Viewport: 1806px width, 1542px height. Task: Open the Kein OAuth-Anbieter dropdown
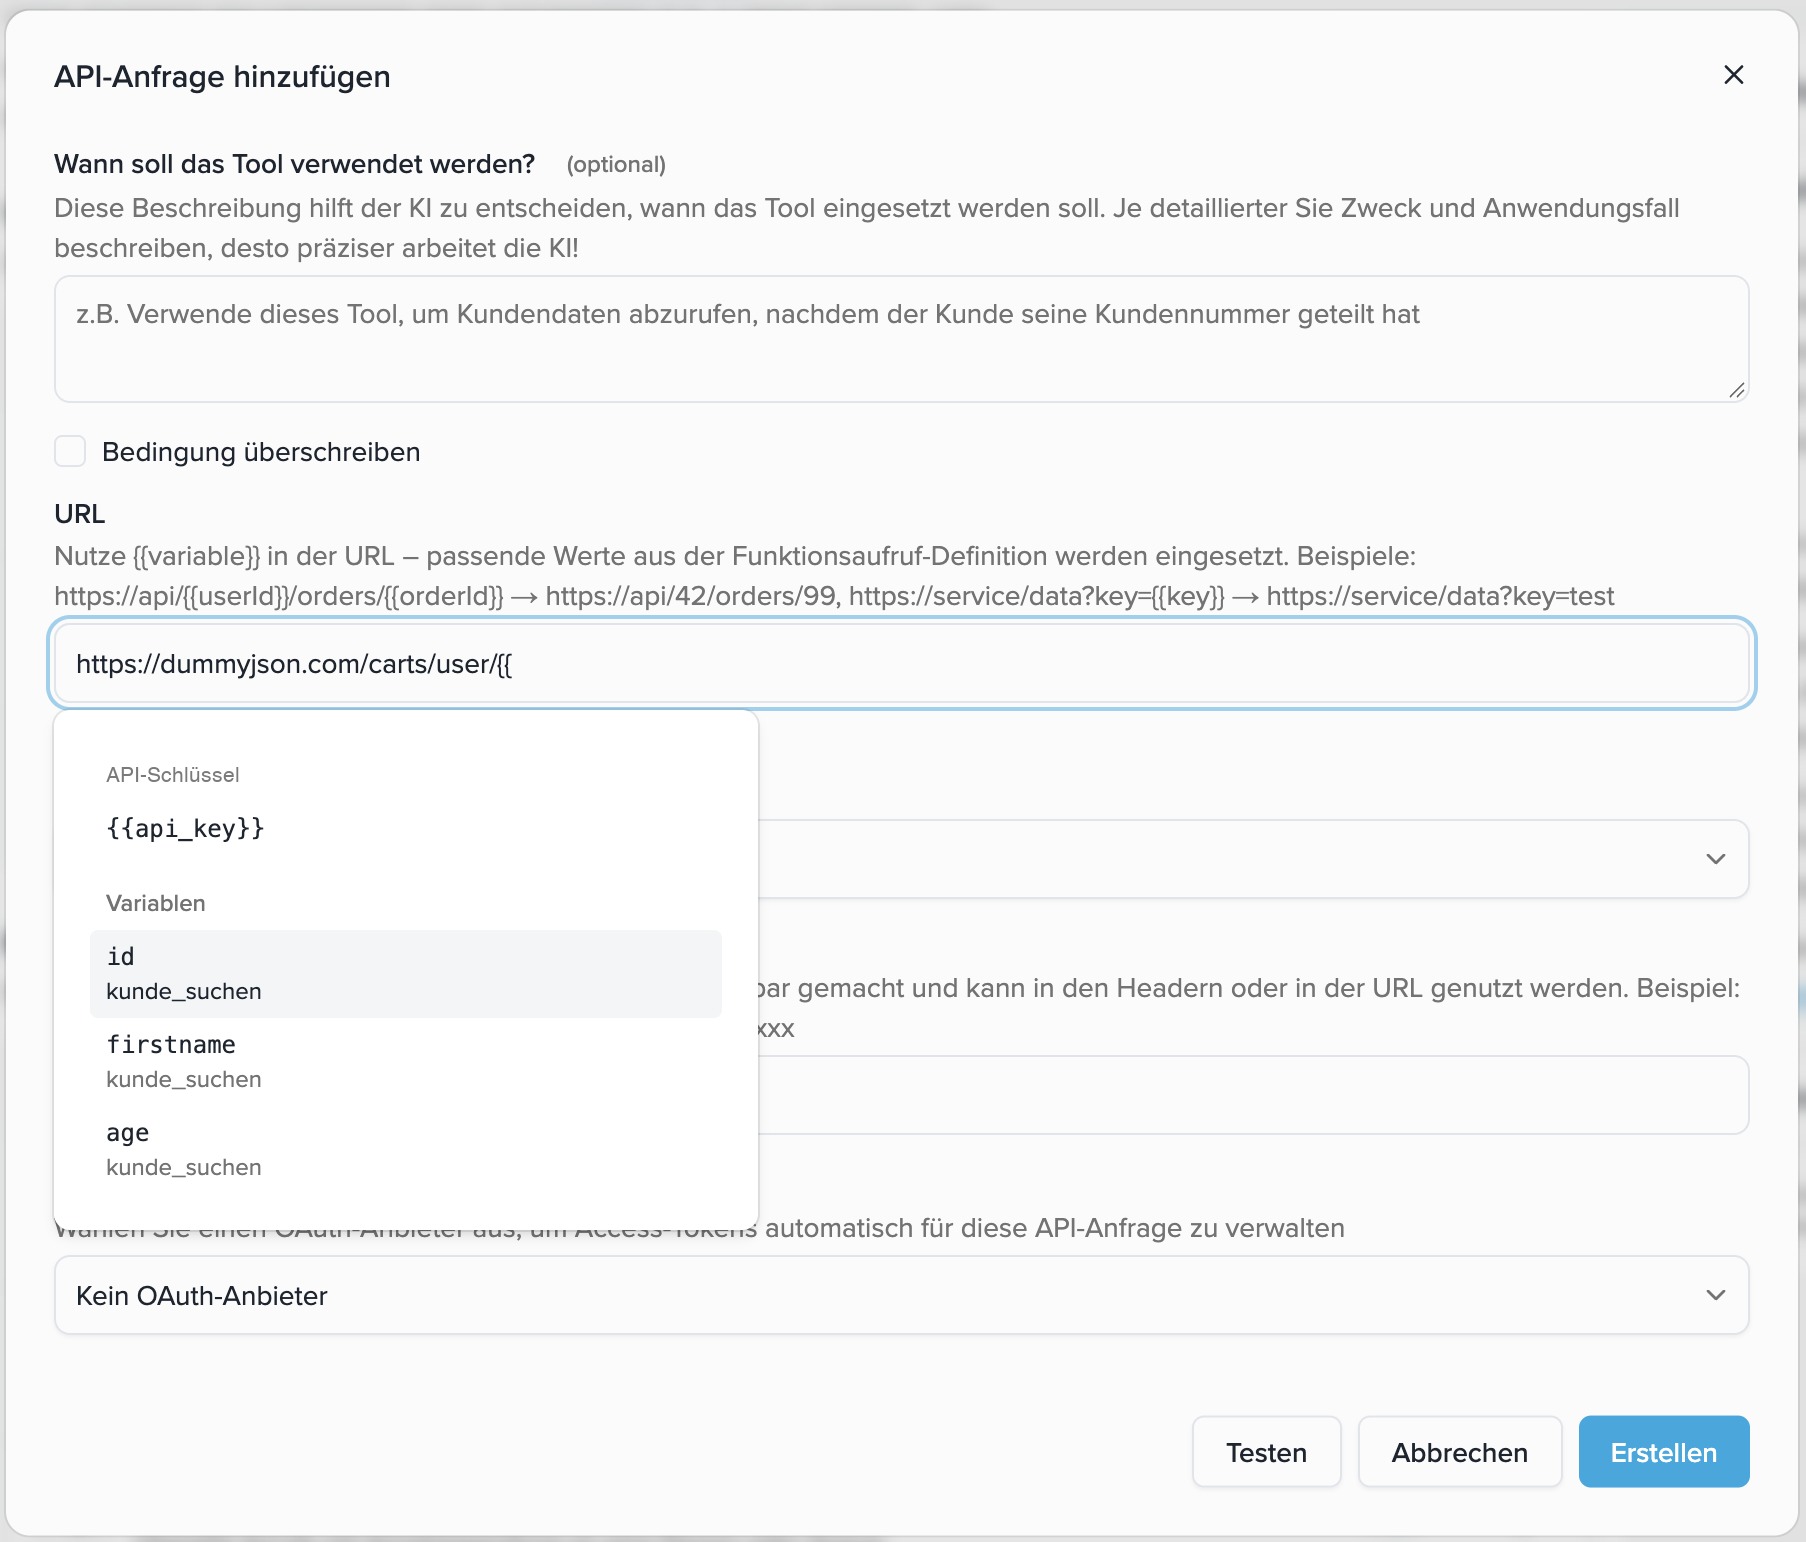[x=901, y=1295]
